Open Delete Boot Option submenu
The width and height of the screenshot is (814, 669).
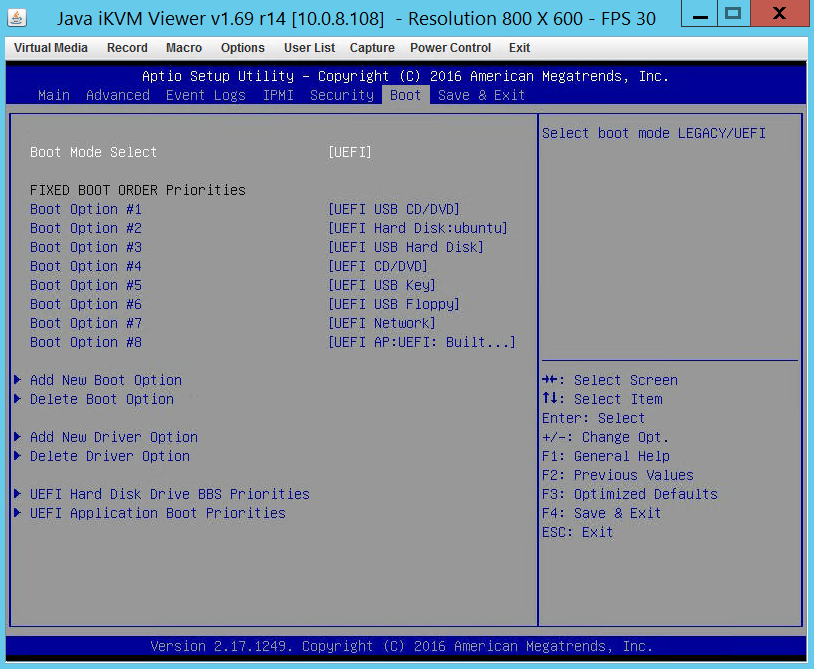pyautogui.click(x=102, y=399)
